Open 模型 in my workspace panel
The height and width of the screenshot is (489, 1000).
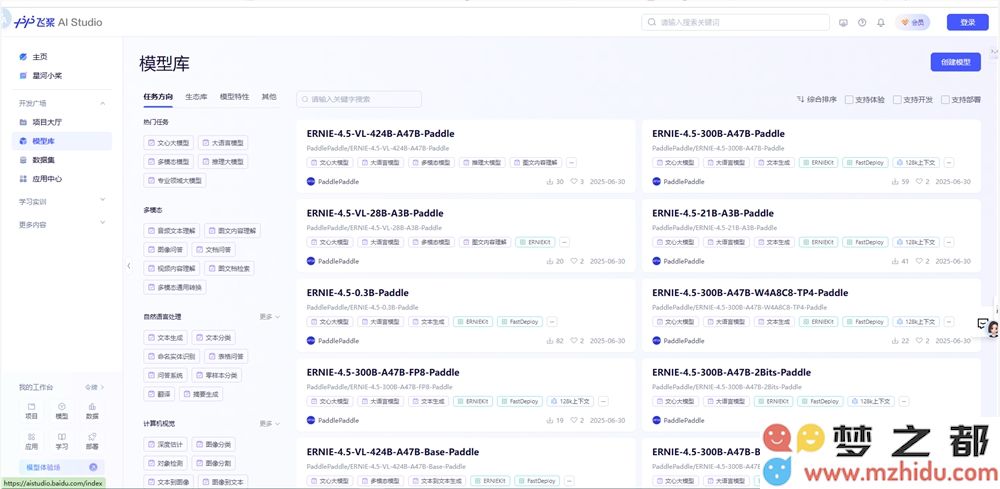62,411
